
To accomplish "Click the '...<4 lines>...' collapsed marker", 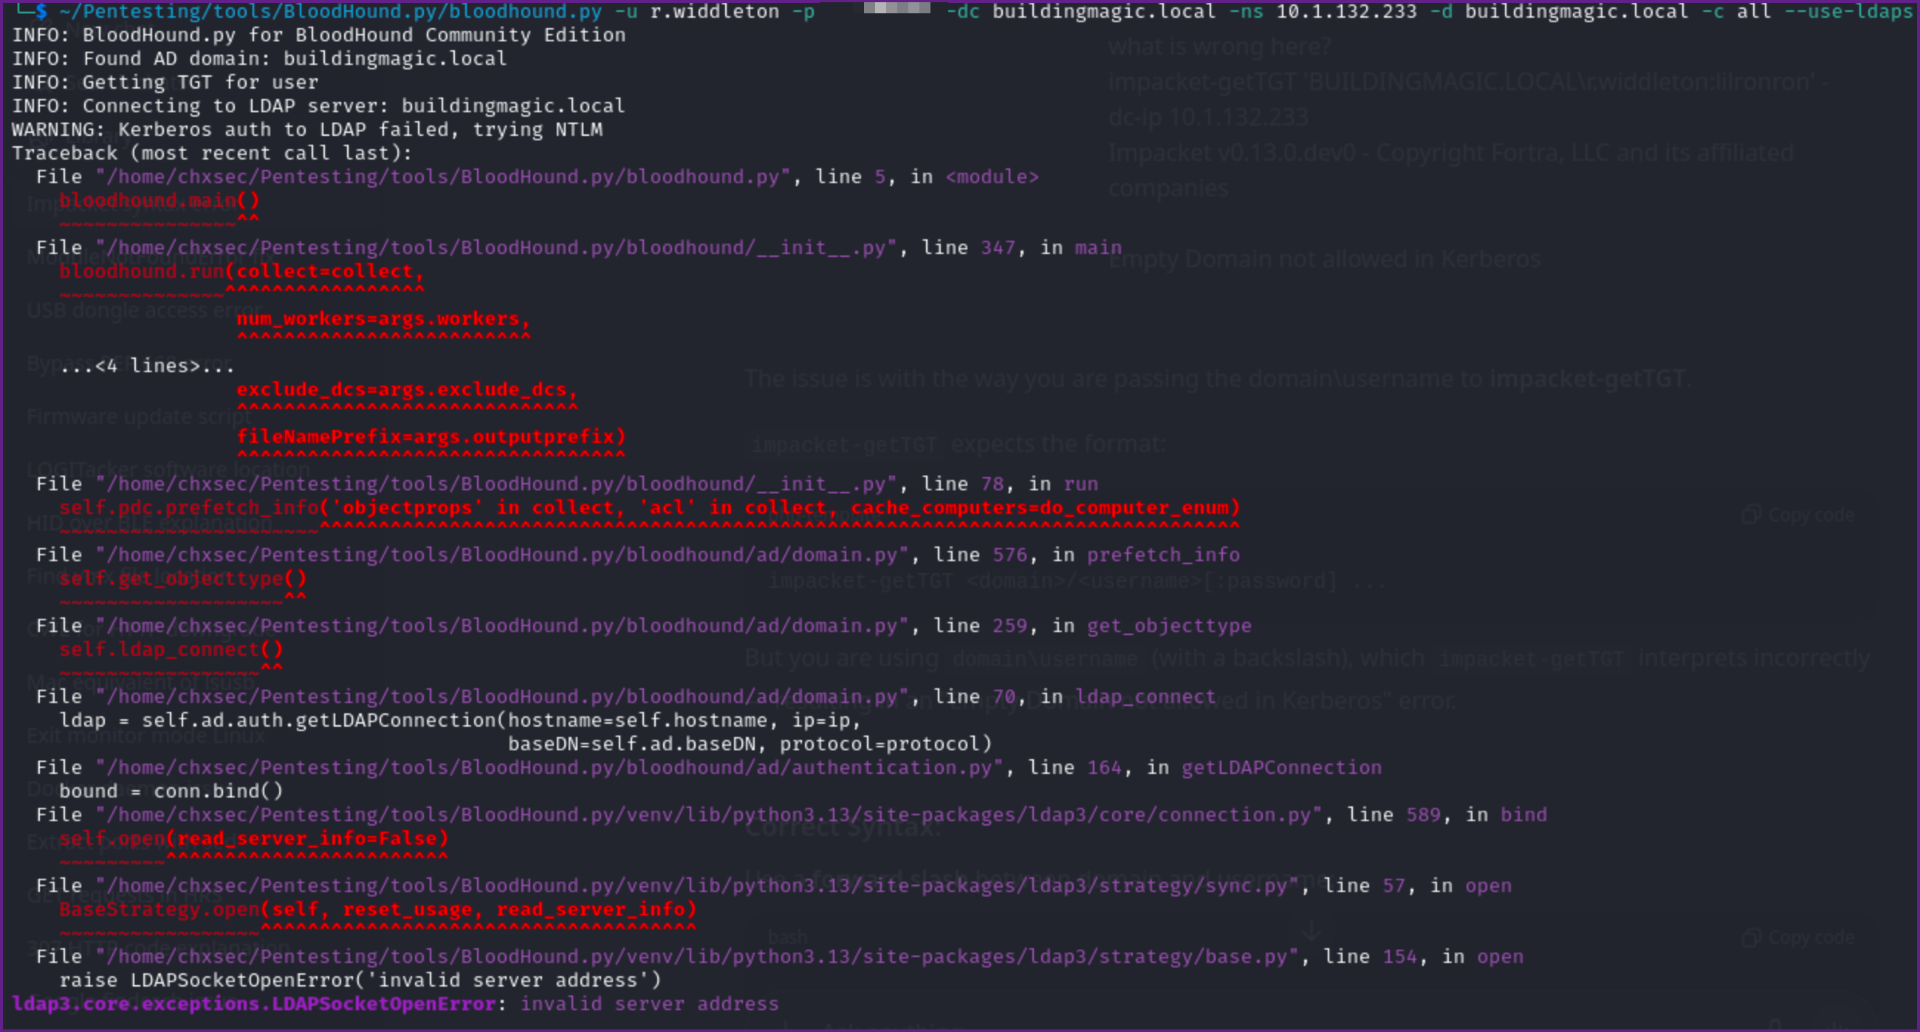I will (147, 366).
